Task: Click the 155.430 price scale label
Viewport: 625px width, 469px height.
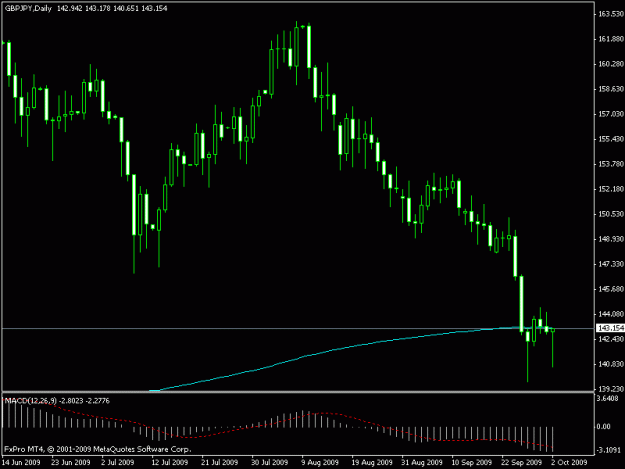Action: click(611, 139)
